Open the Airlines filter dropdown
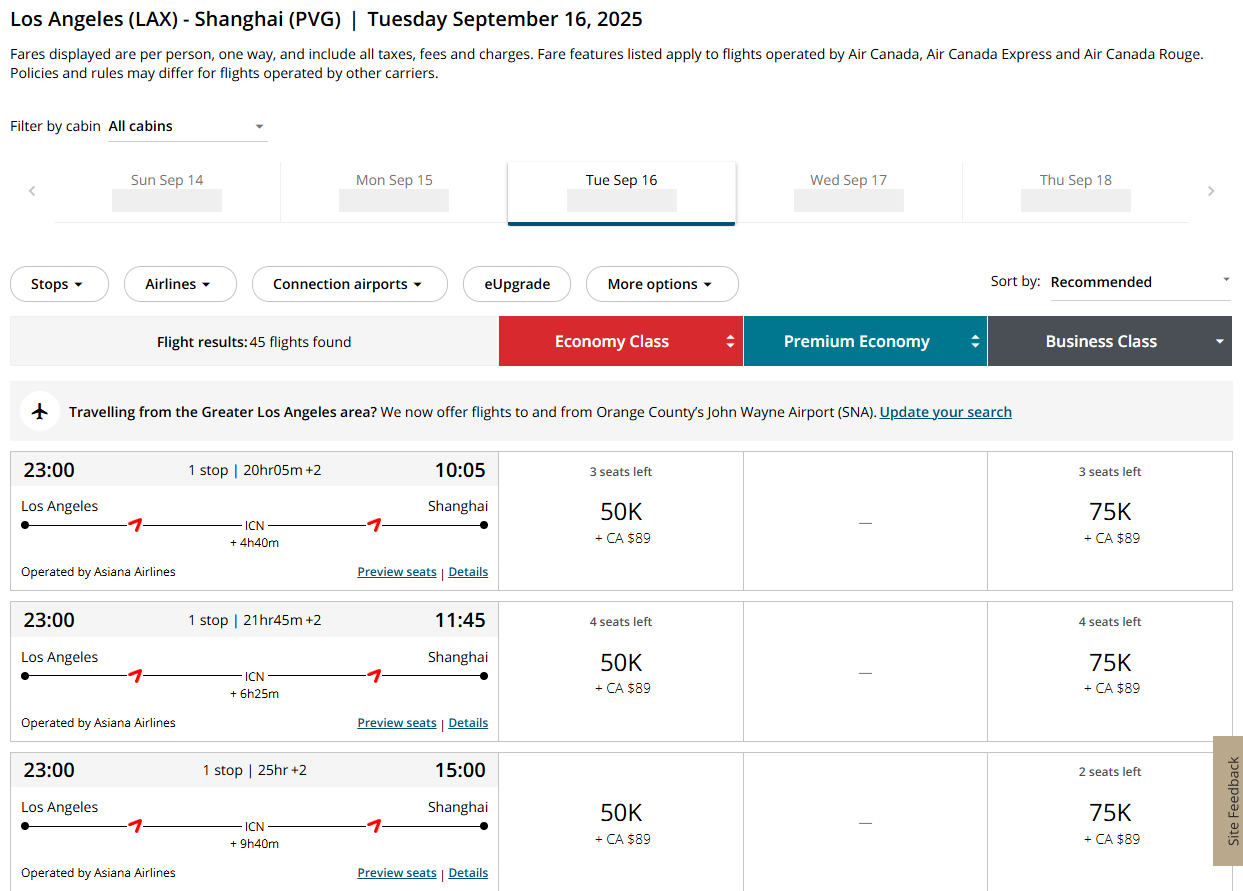The image size is (1243, 891). pyautogui.click(x=180, y=284)
